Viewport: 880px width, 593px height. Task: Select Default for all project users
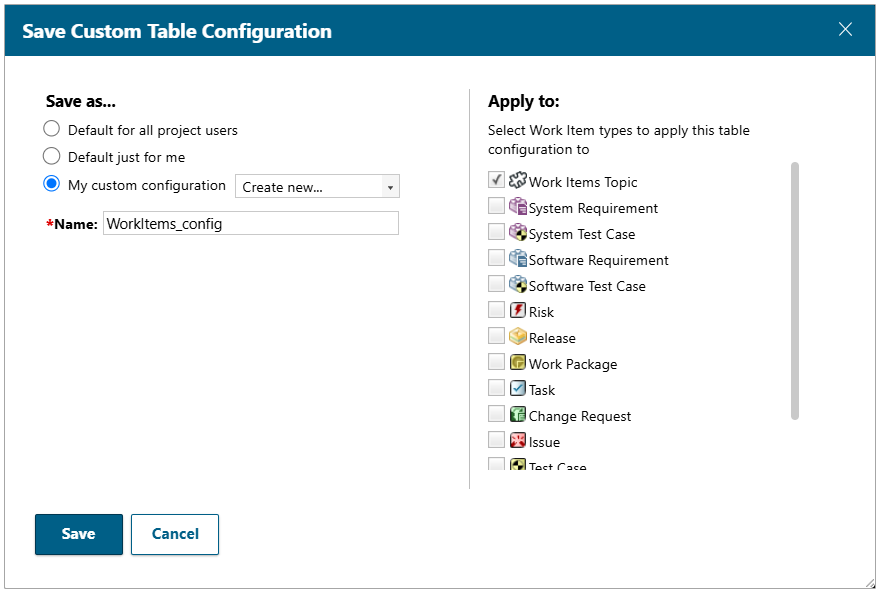52,130
